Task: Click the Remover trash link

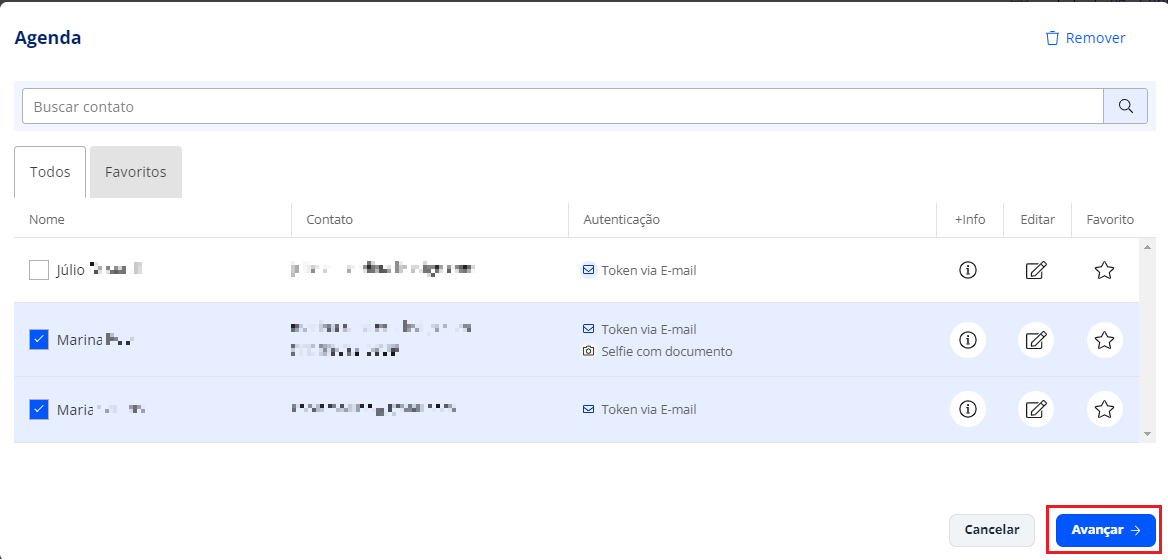Action: 1085,38
